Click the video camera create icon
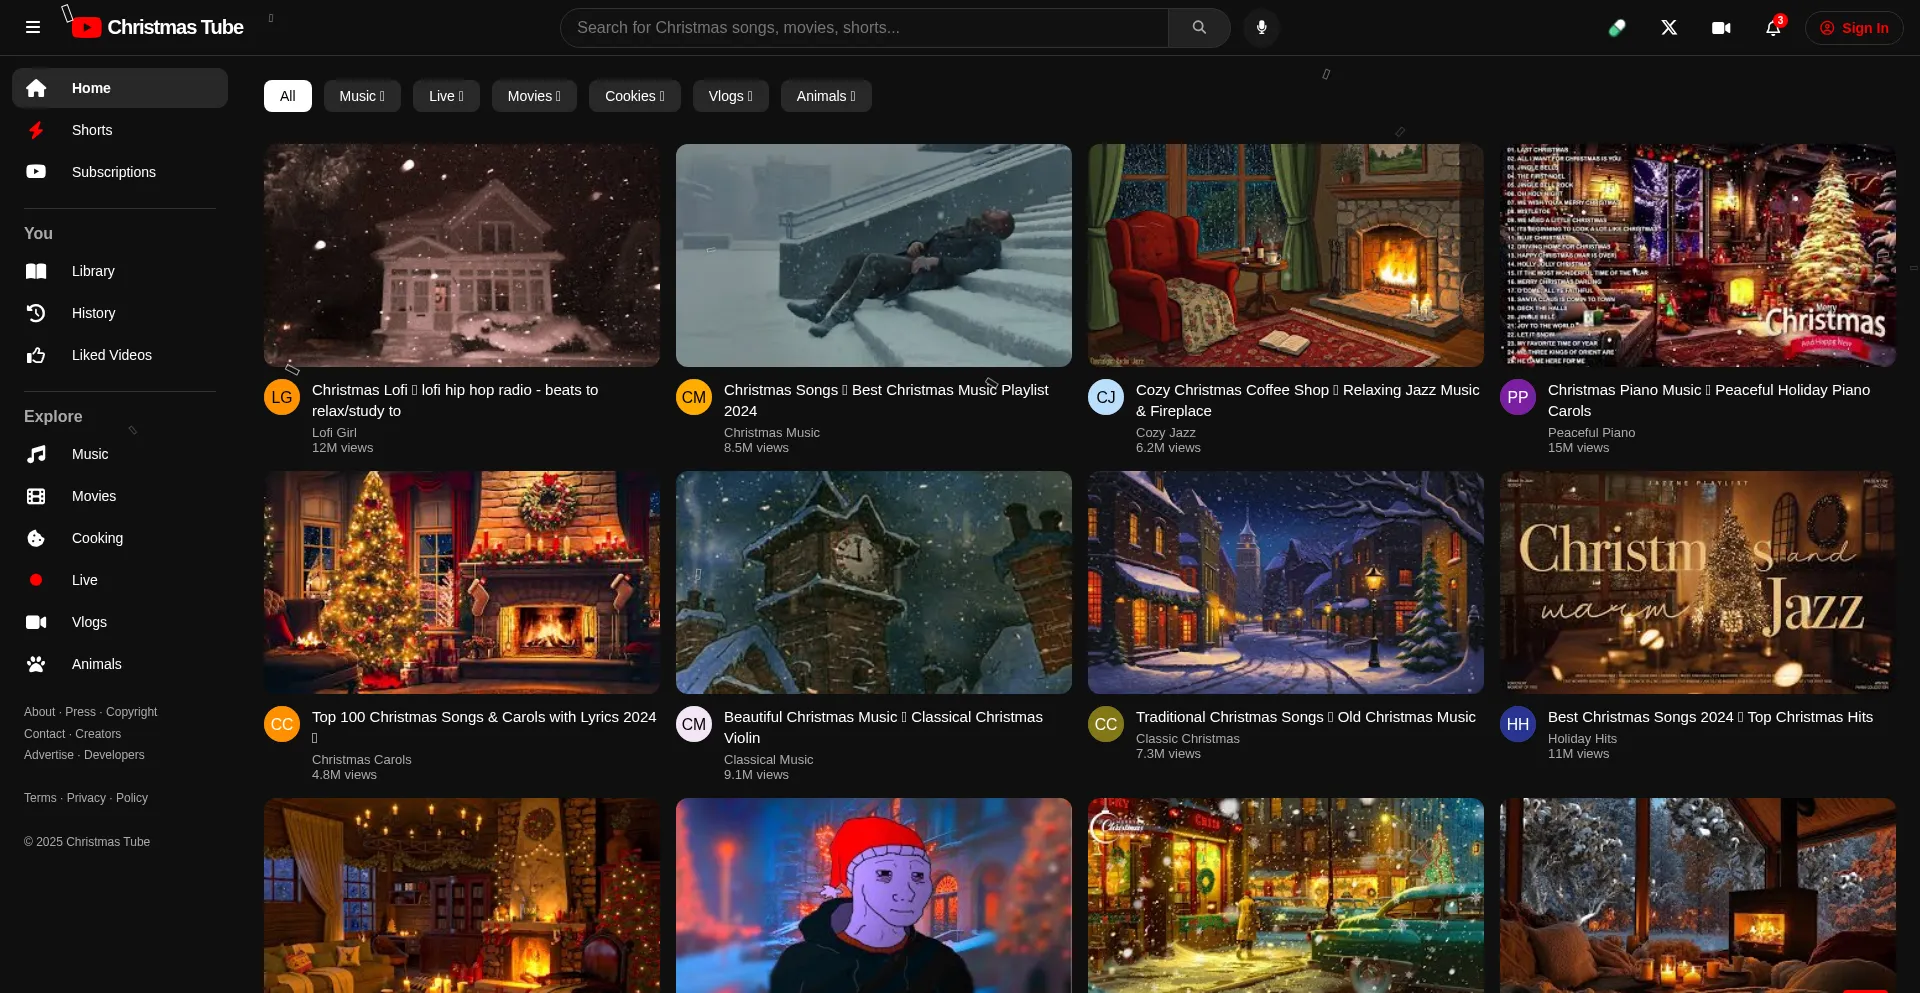The width and height of the screenshot is (1920, 993). pos(1721,28)
